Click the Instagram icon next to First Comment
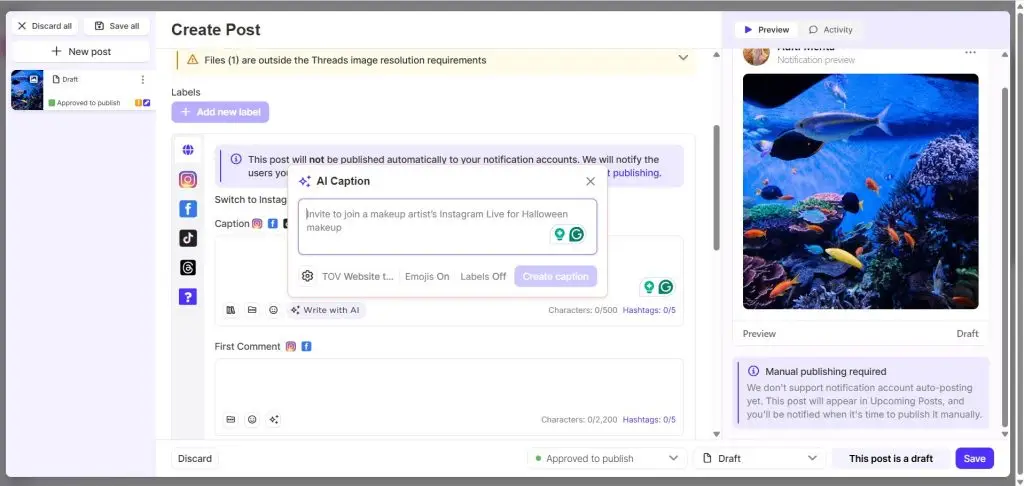 pos(291,347)
